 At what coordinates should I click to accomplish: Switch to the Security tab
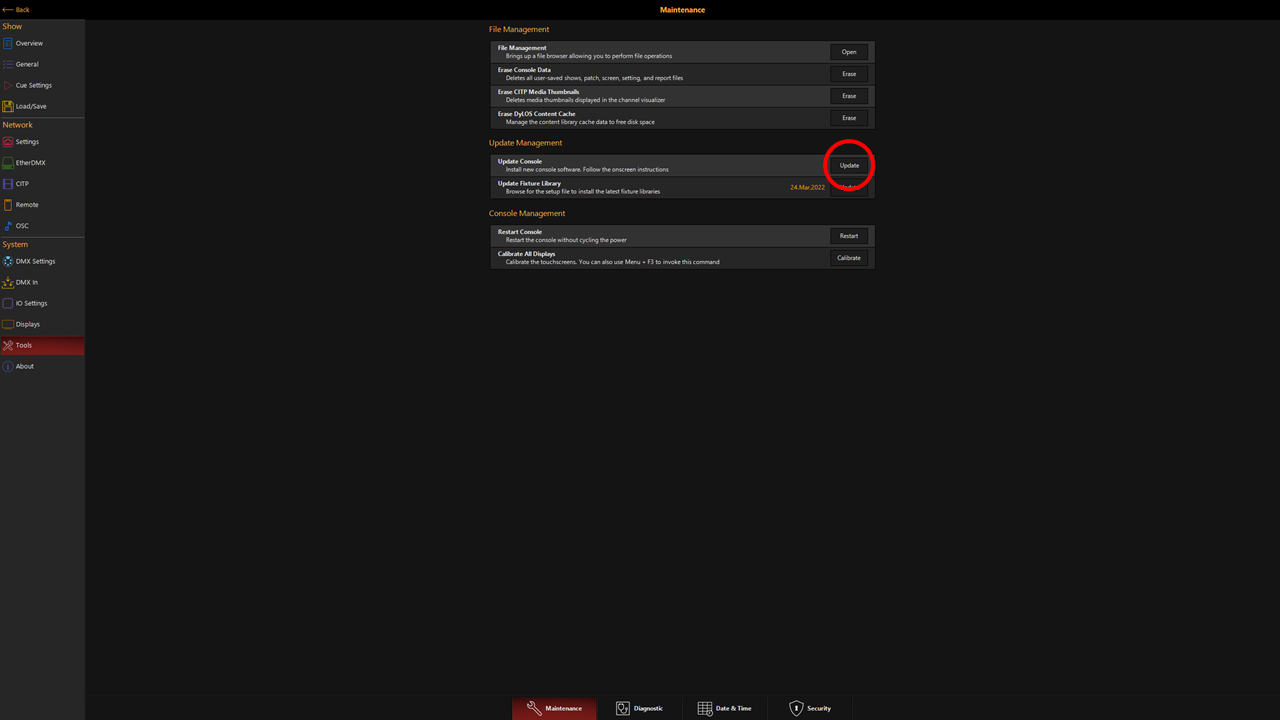pos(810,708)
